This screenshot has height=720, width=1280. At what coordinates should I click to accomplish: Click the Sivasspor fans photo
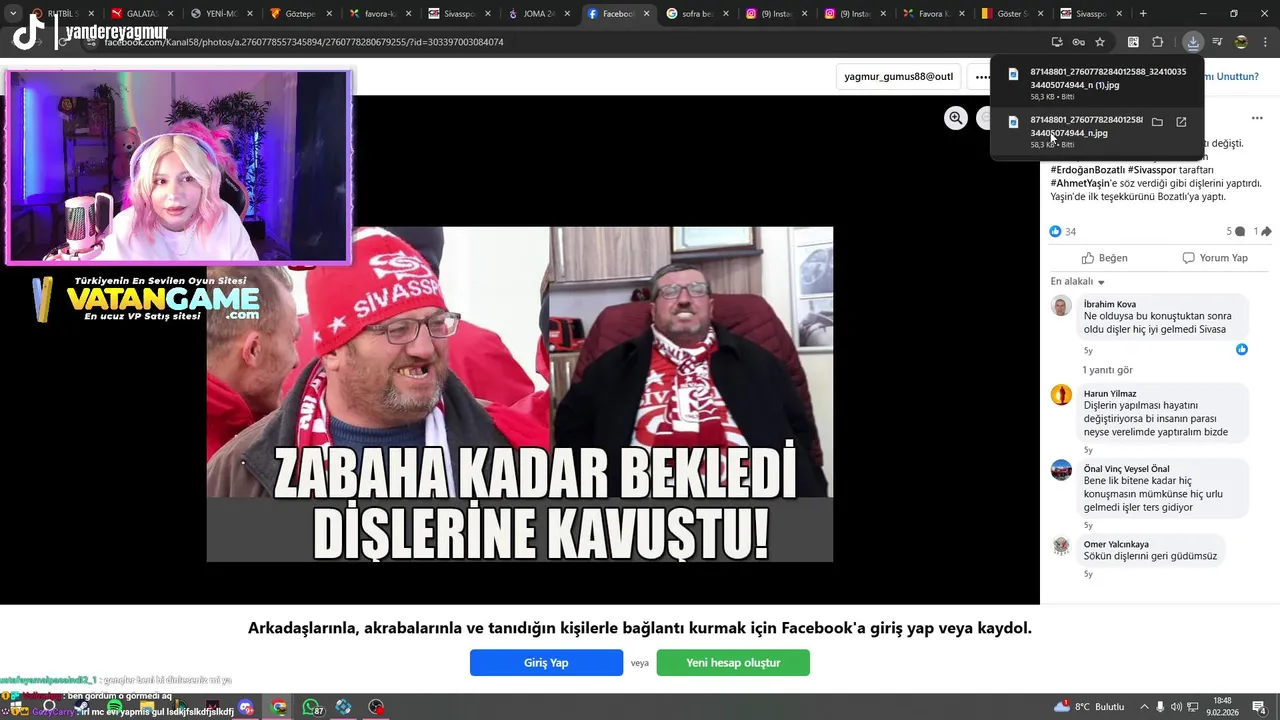pyautogui.click(x=520, y=394)
